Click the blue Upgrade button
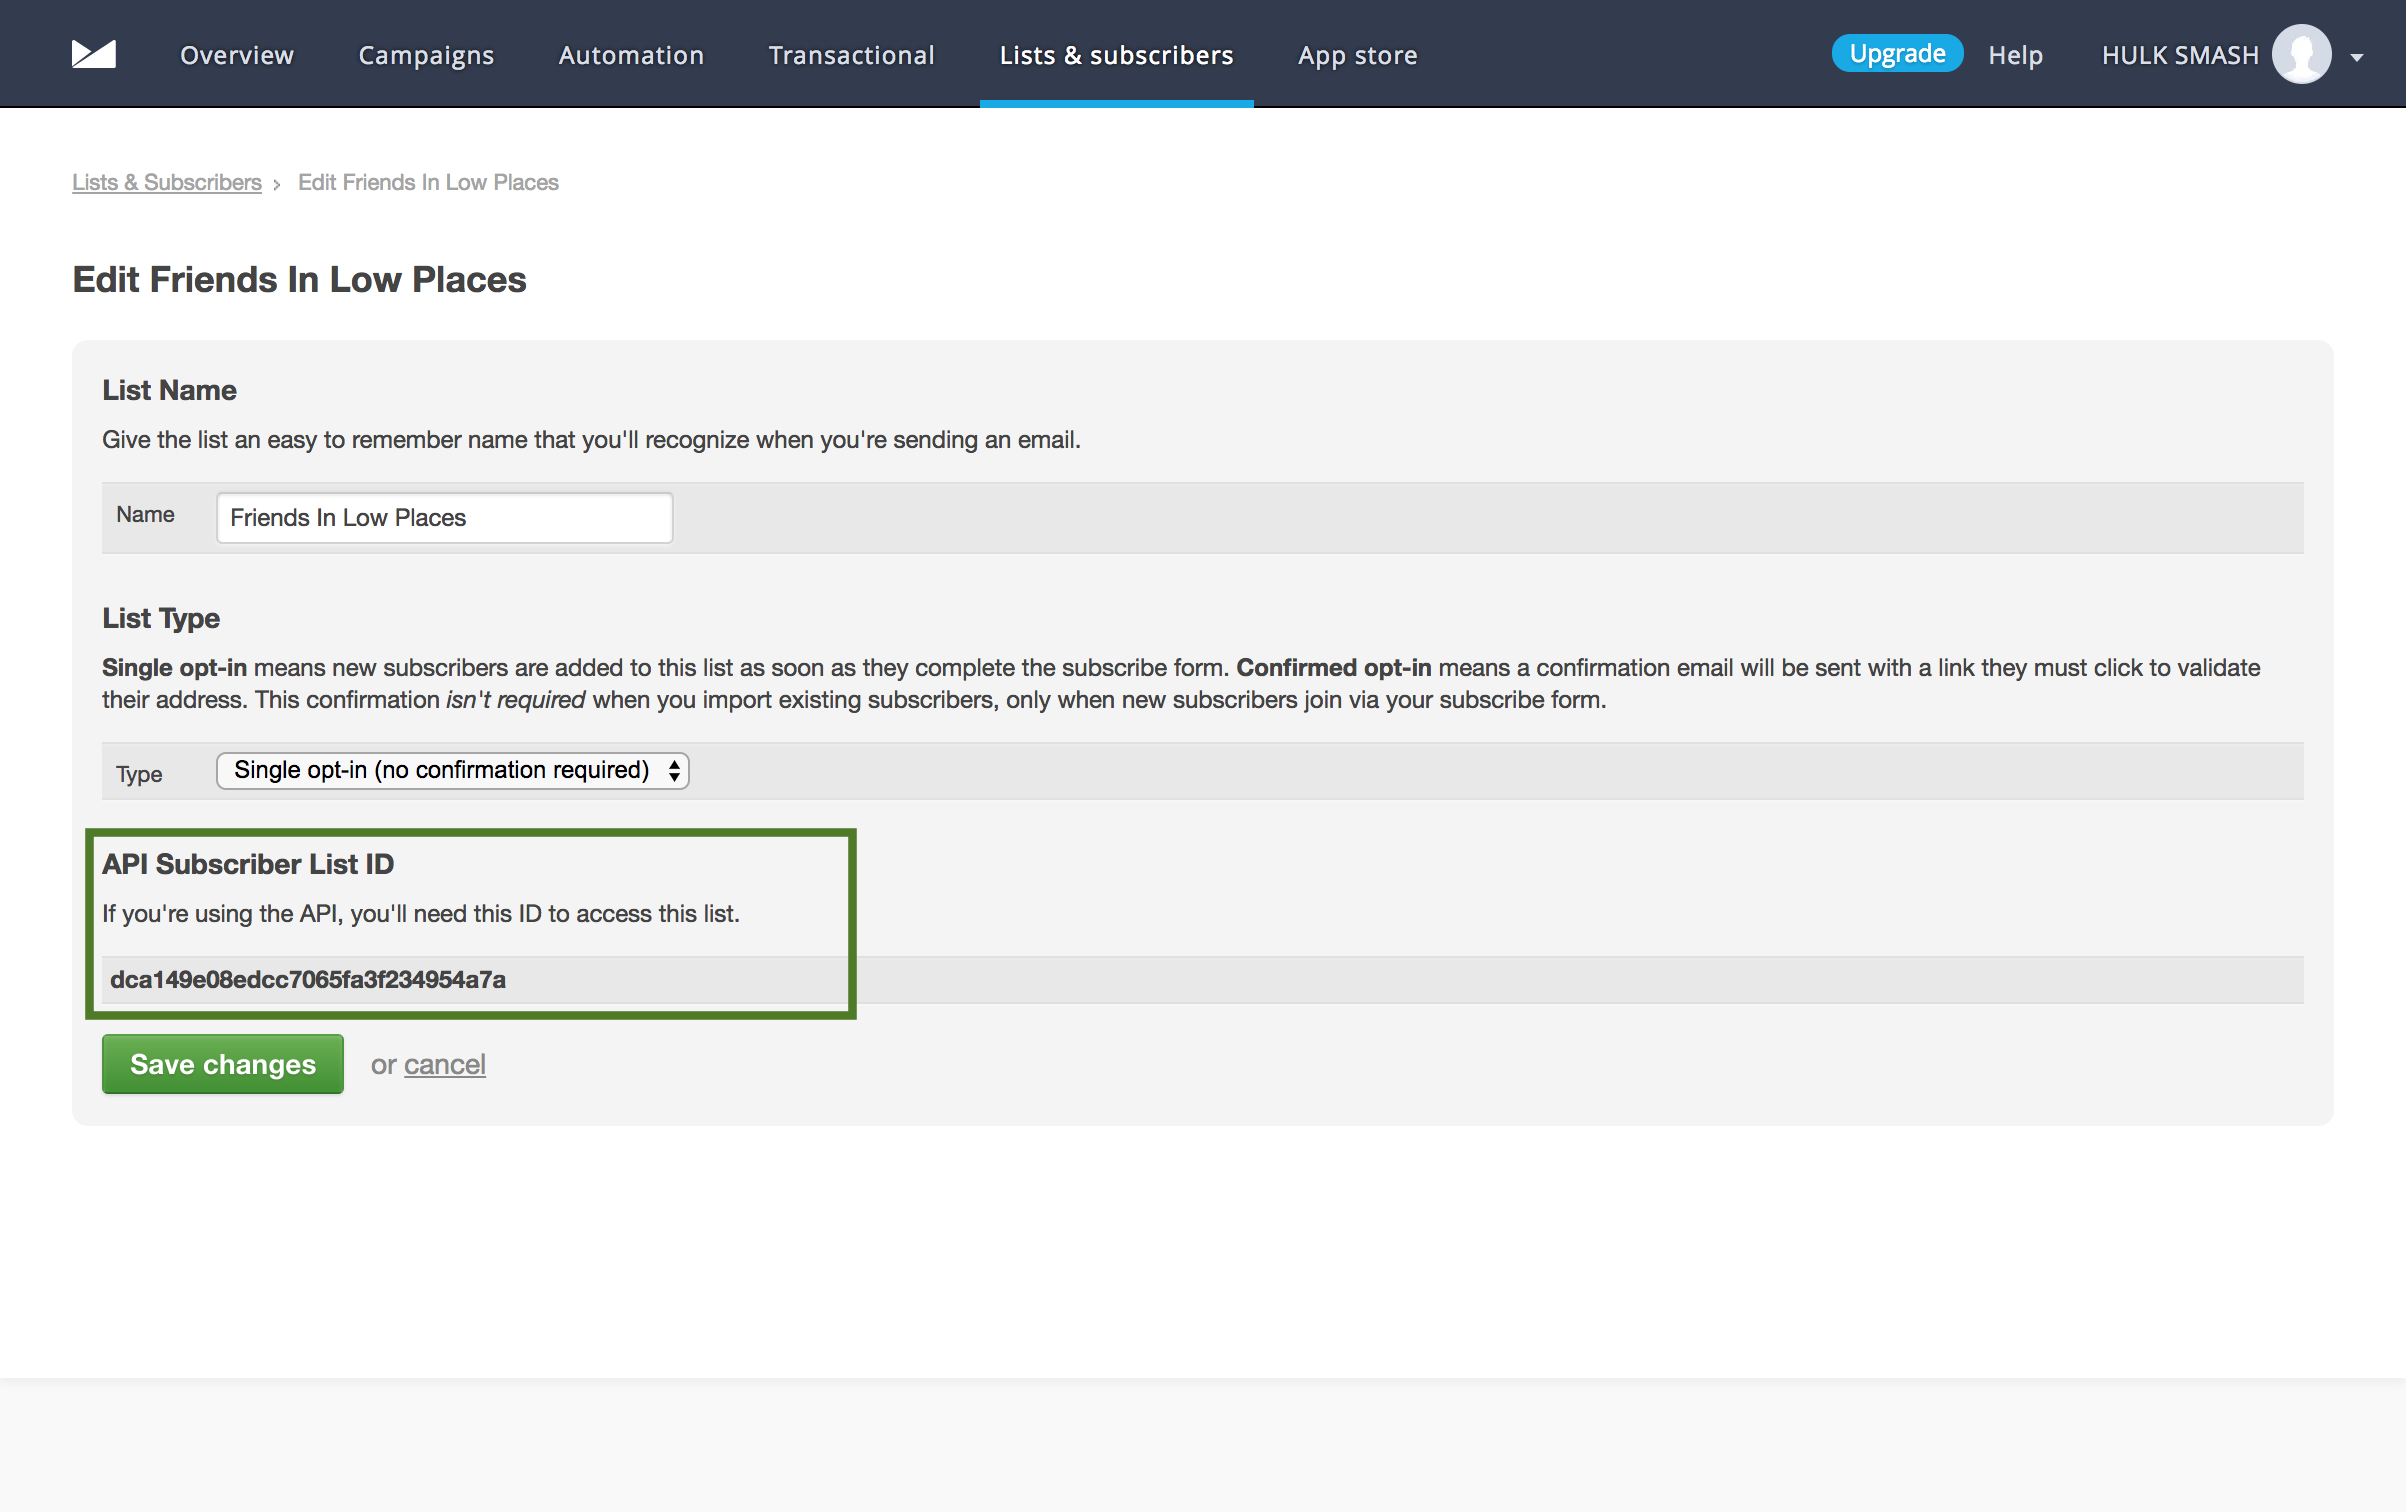The width and height of the screenshot is (2406, 1512). [x=1897, y=53]
